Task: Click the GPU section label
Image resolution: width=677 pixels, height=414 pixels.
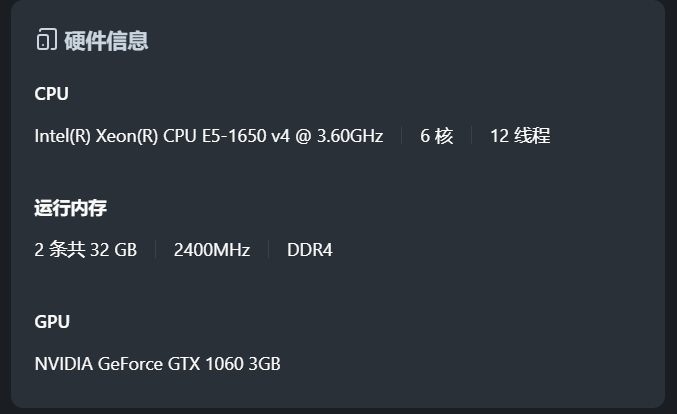Action: [x=52, y=322]
